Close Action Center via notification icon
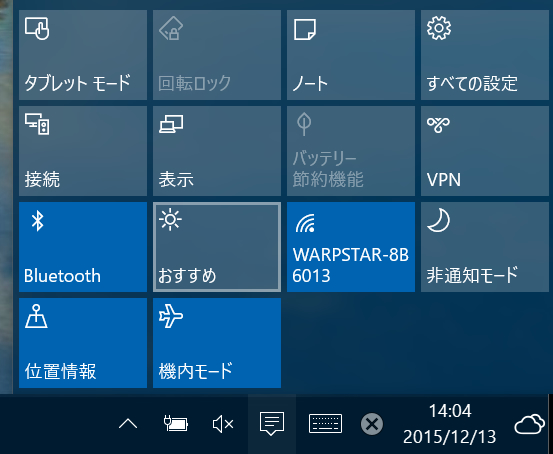Image resolution: width=553 pixels, height=454 pixels. coord(272,424)
